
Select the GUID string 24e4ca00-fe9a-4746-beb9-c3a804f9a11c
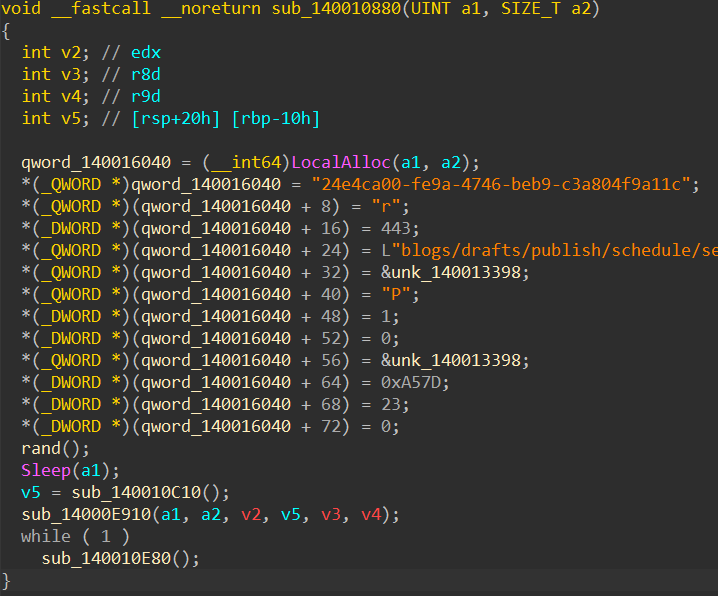click(x=500, y=184)
